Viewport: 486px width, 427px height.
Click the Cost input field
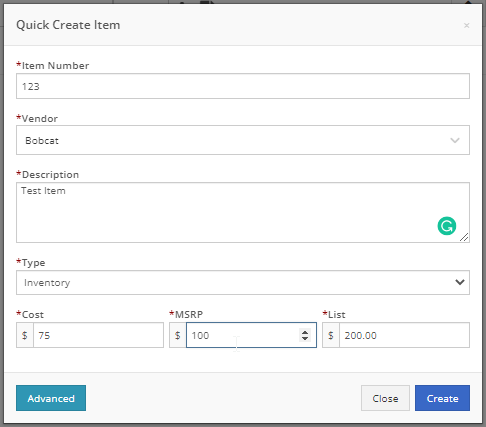click(98, 335)
